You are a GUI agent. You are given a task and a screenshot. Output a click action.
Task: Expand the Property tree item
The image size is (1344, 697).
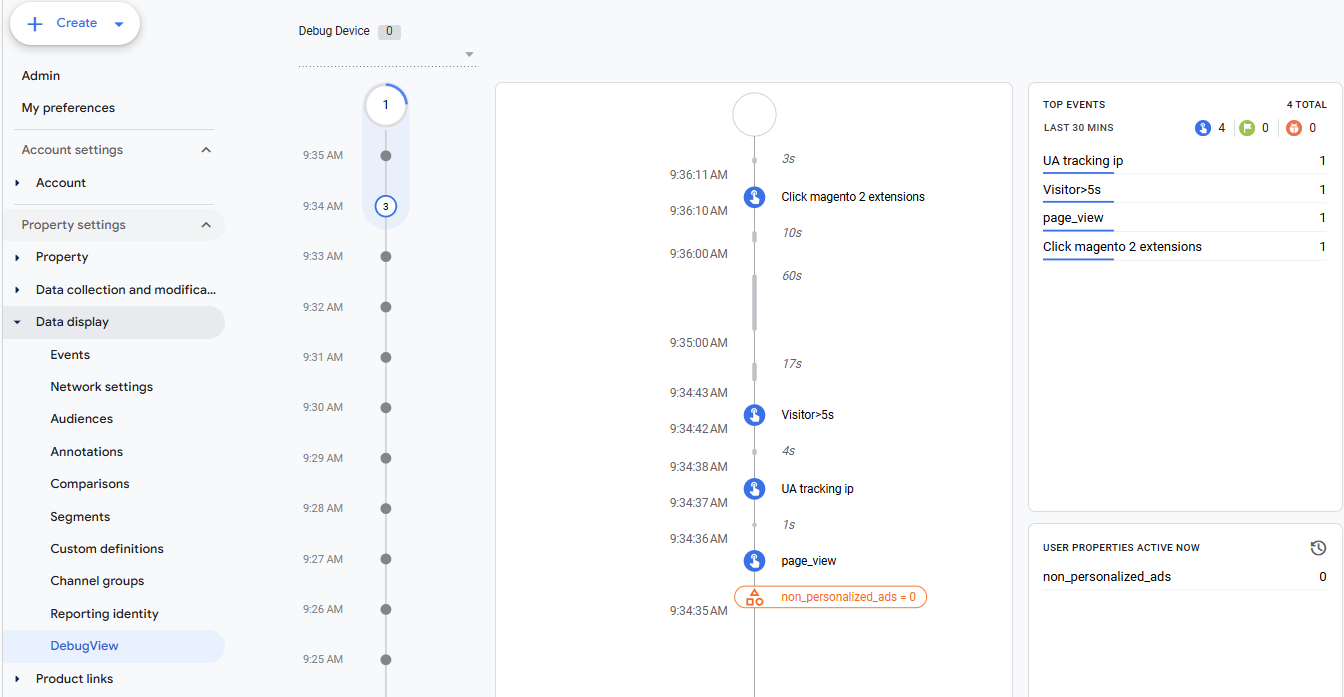(x=18, y=257)
